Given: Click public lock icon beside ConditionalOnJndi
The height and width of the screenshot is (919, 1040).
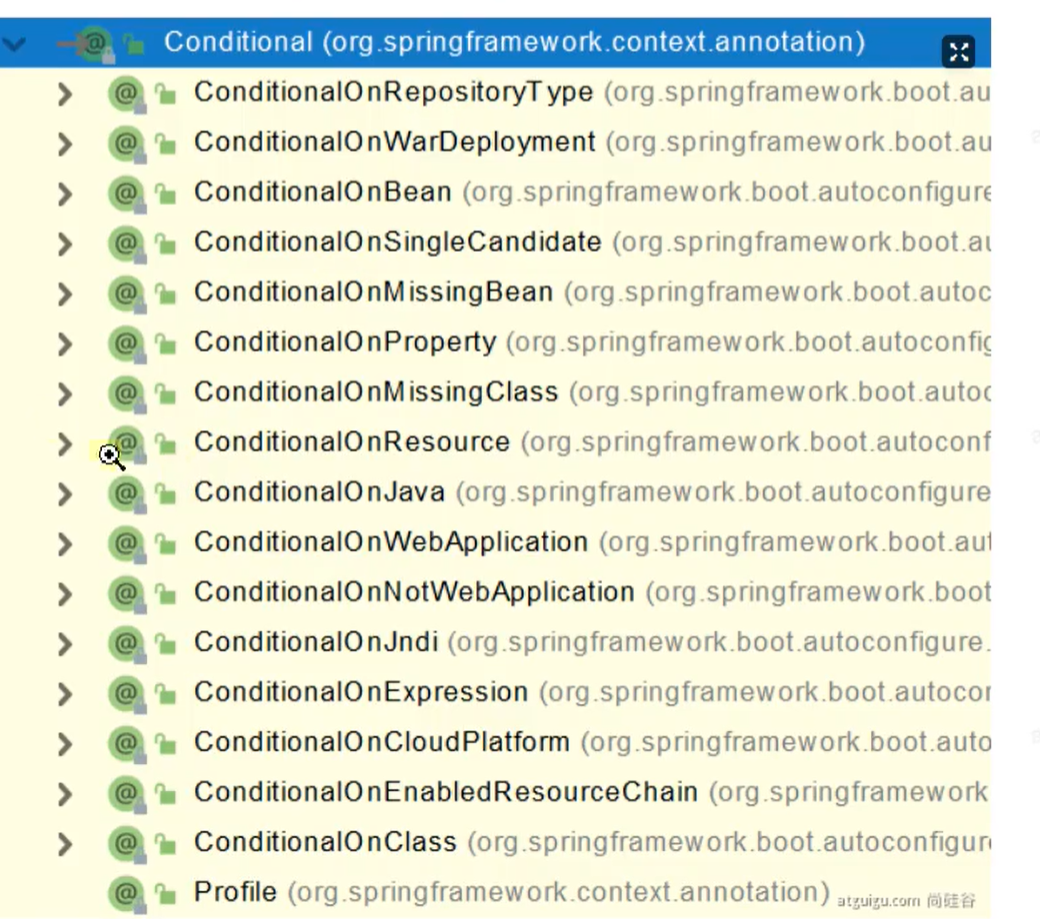Looking at the screenshot, I should [x=166, y=643].
